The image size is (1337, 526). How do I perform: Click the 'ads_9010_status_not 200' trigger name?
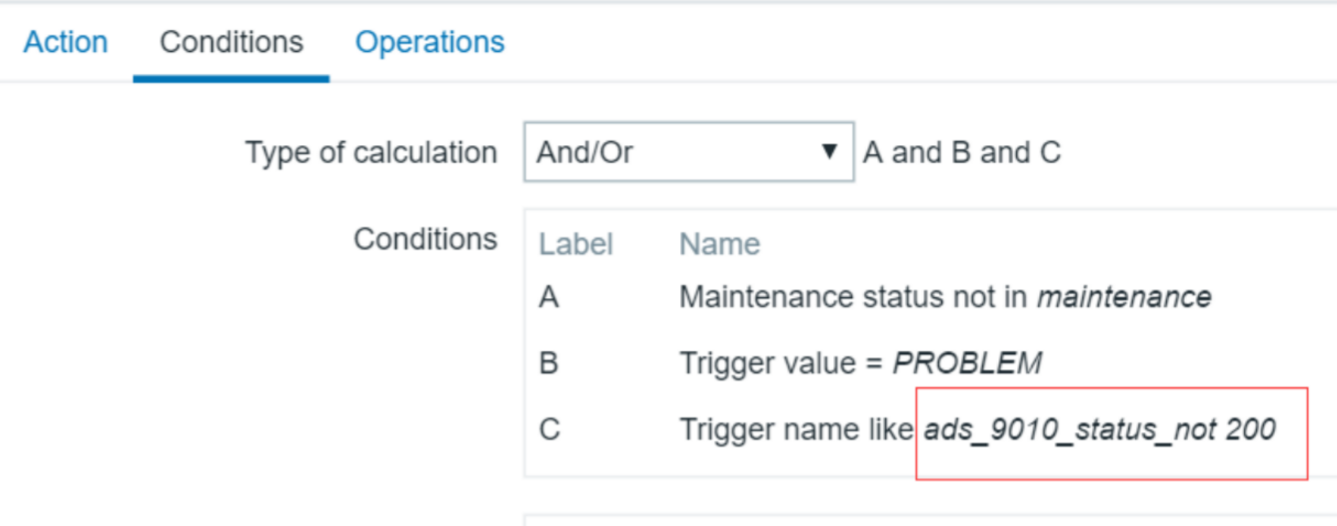coord(1099,430)
